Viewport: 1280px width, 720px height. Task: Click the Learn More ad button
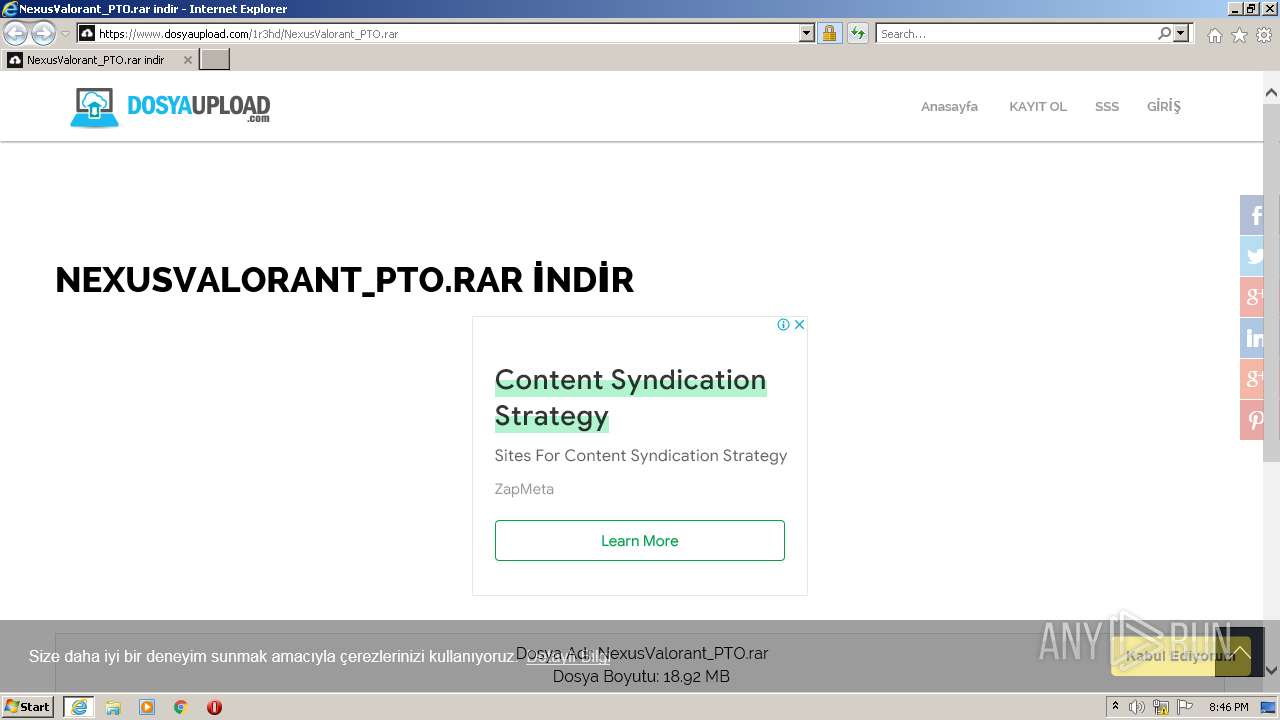640,541
